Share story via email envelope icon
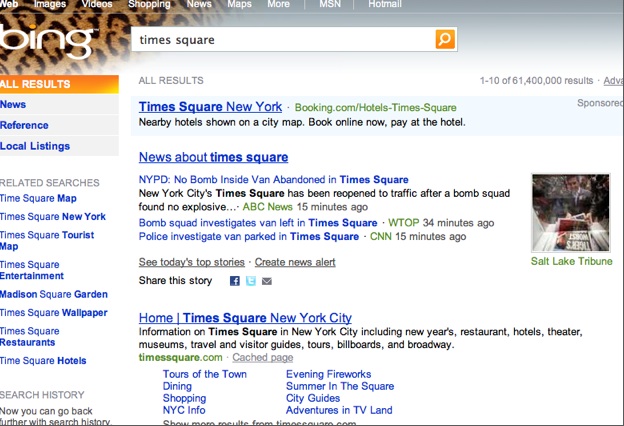Viewport: 624px width, 426px height. (x=266, y=282)
